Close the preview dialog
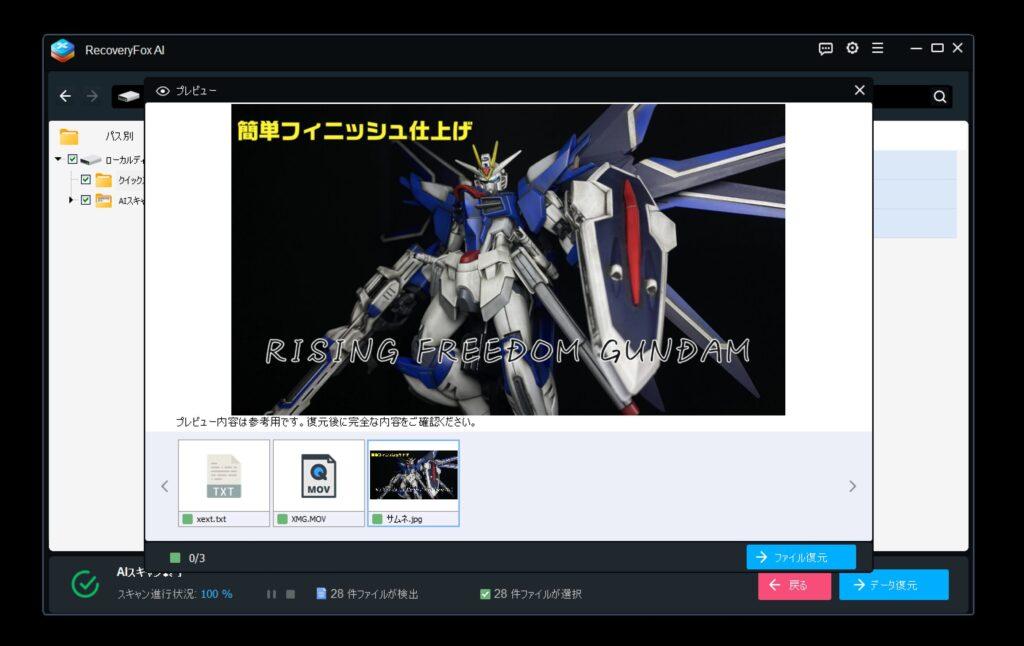 859,90
